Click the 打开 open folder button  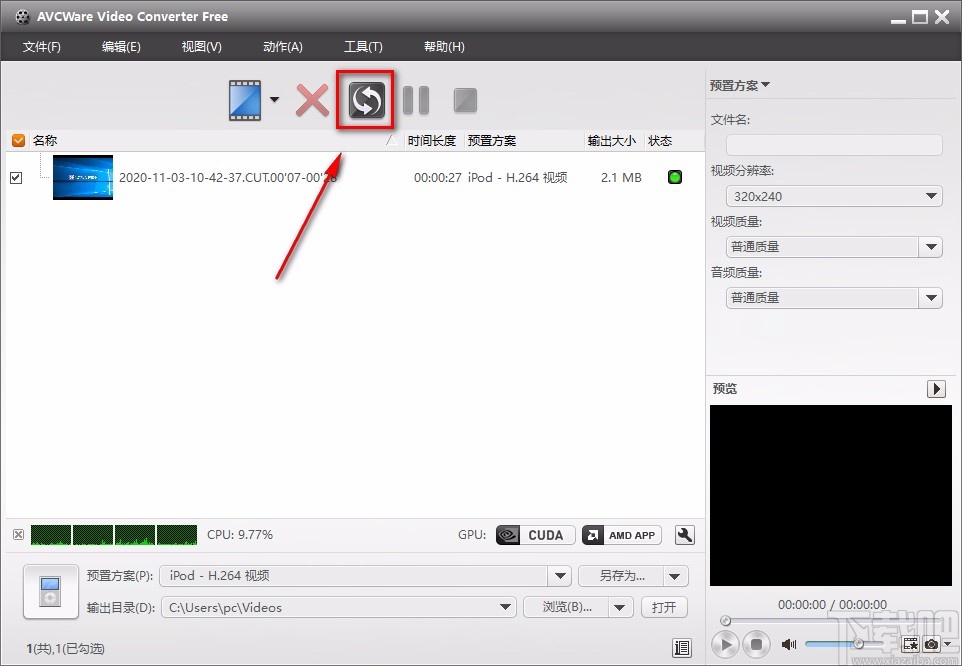pos(664,607)
